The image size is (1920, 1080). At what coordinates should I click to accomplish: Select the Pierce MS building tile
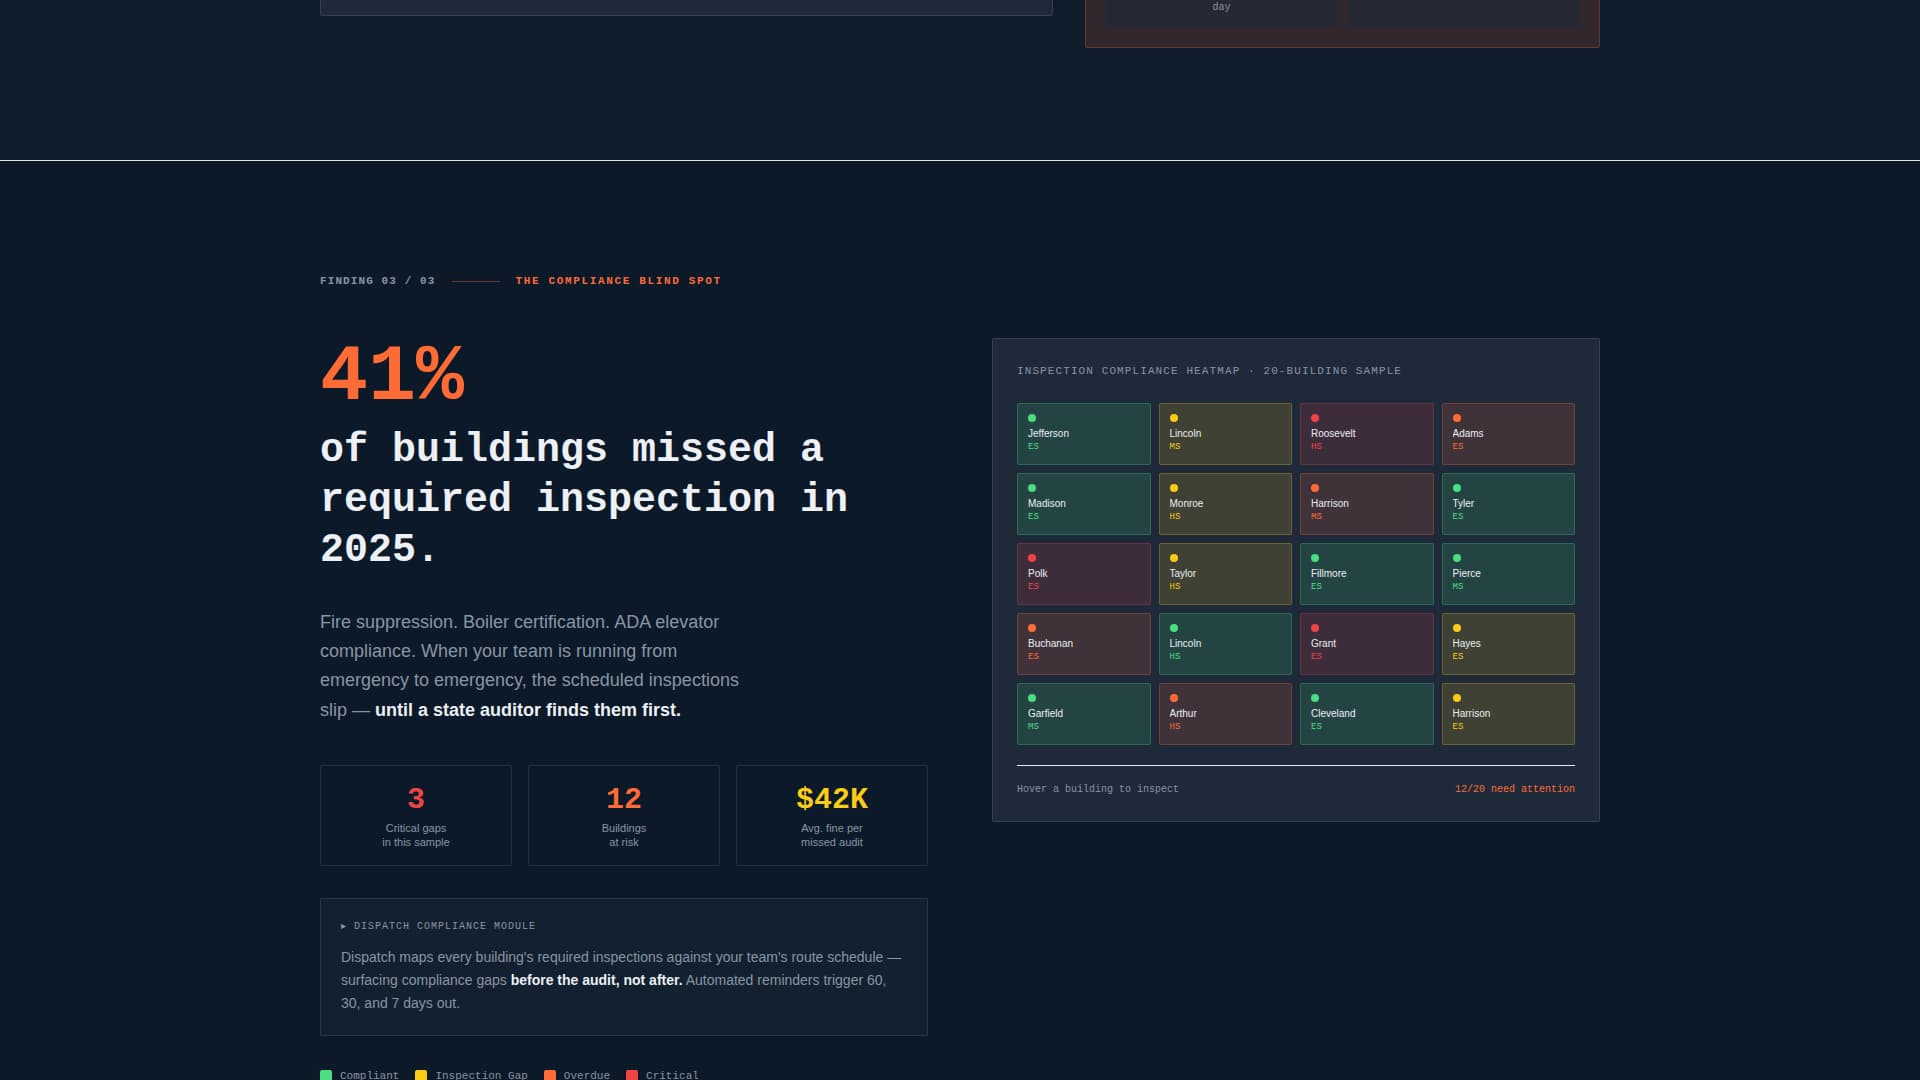coord(1508,574)
